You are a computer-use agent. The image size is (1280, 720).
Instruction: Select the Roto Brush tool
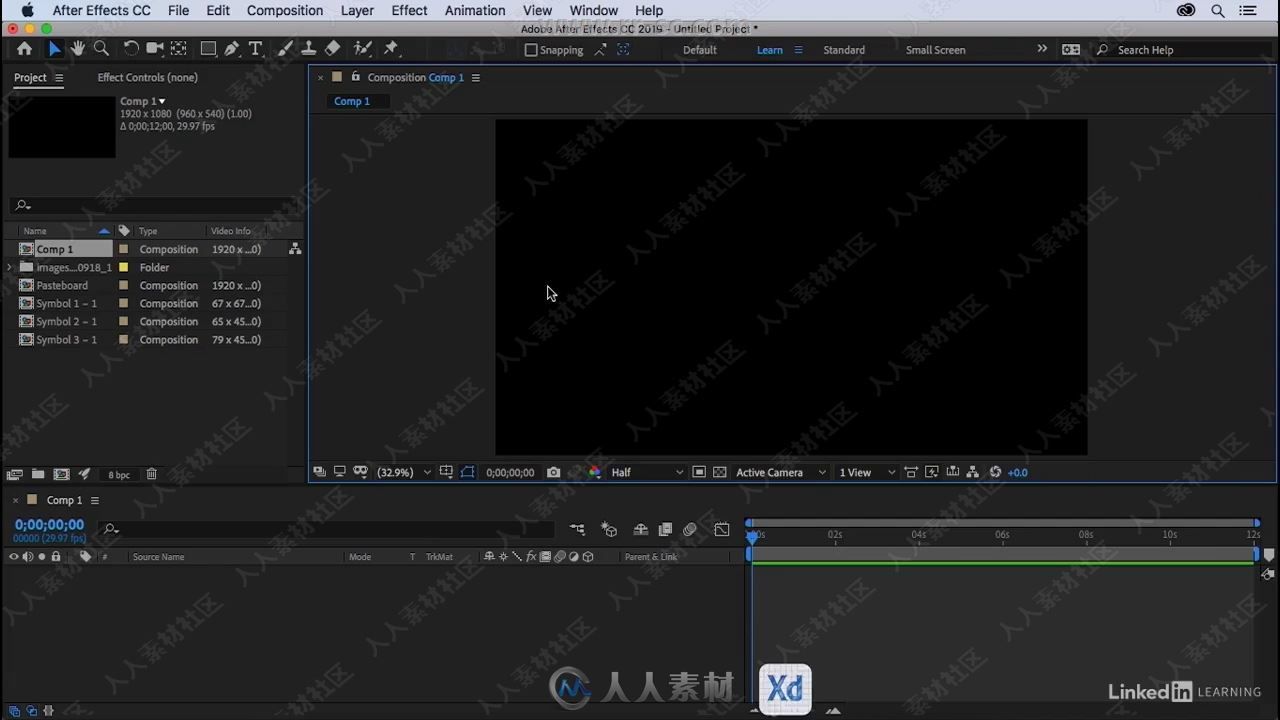(363, 48)
